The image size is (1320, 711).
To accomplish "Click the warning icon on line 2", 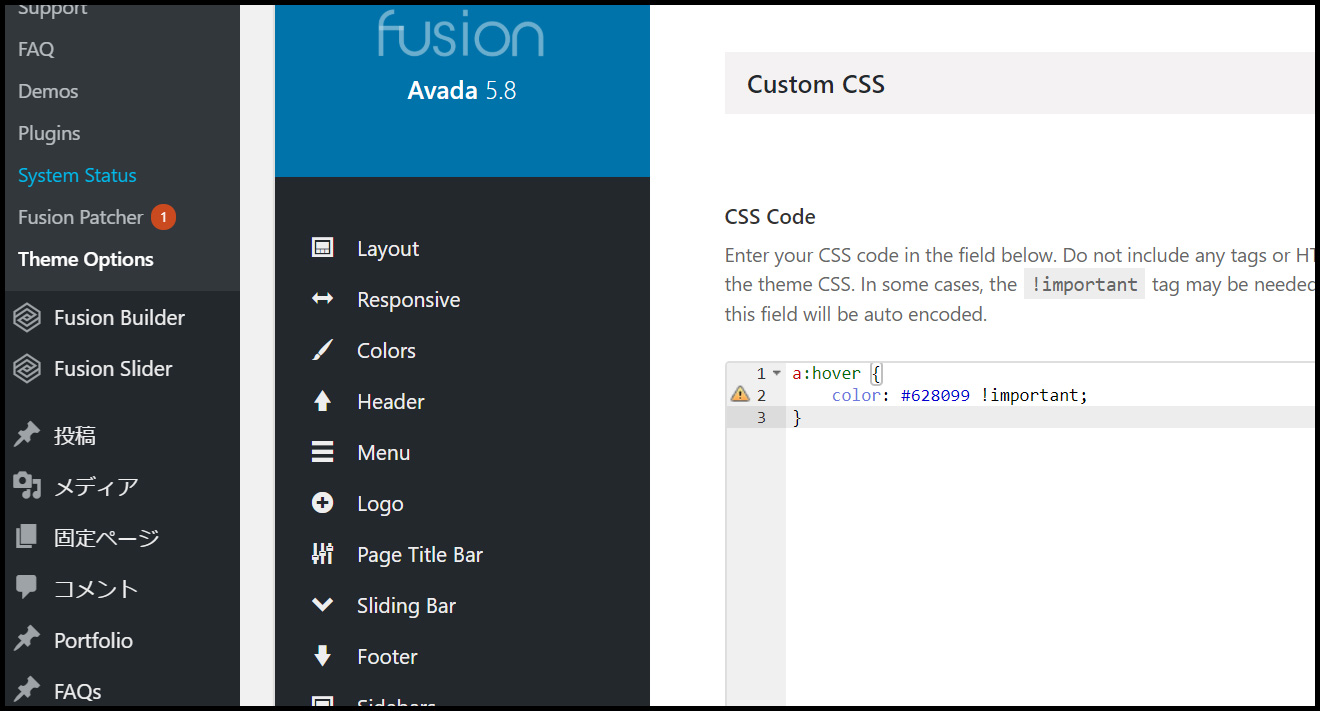I will (x=740, y=394).
